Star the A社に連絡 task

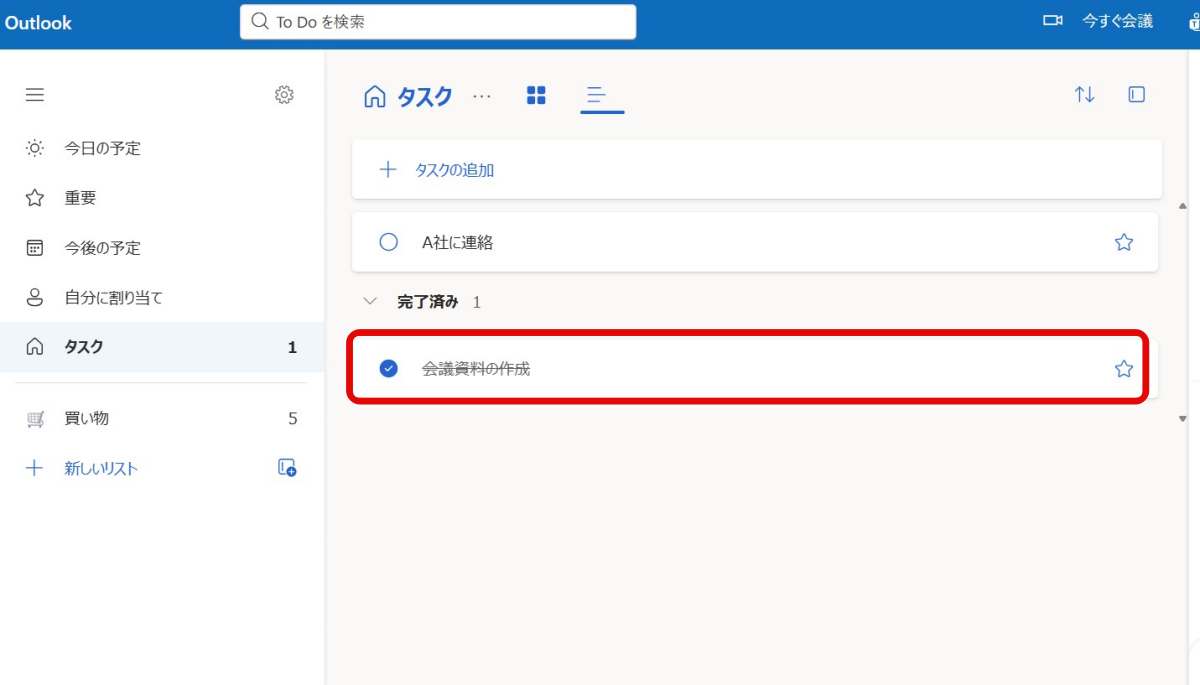point(1123,241)
